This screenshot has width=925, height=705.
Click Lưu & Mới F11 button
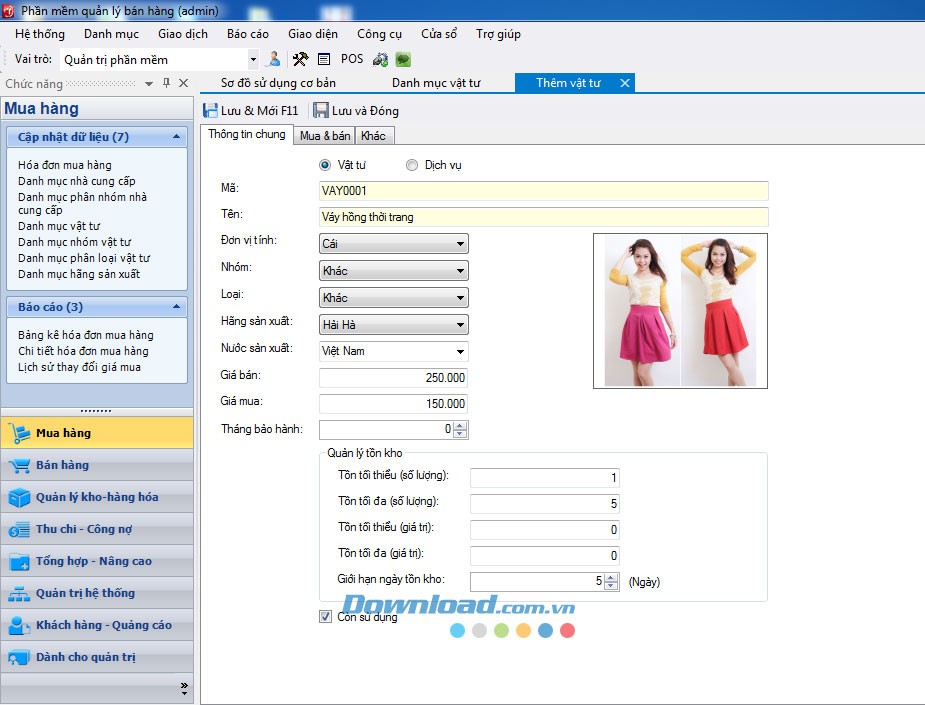[251, 111]
